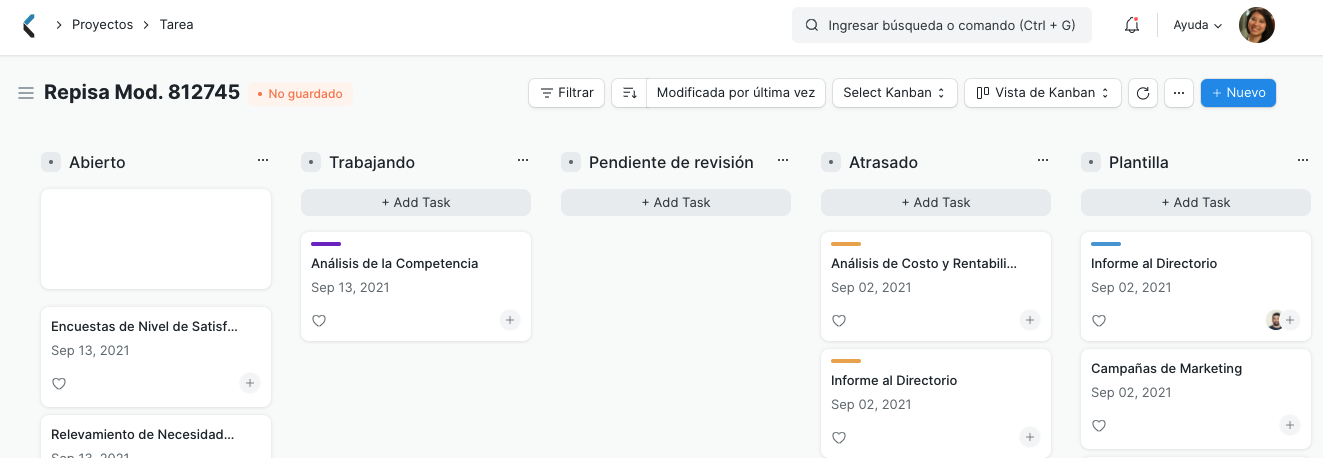
Task: Go to Tarea breadcrumb
Action: [177, 25]
